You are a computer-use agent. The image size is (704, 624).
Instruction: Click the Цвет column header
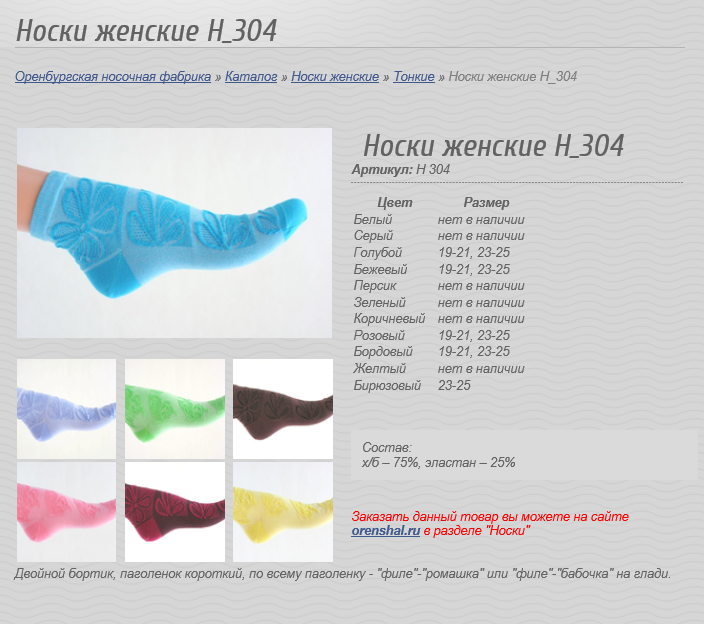395,202
